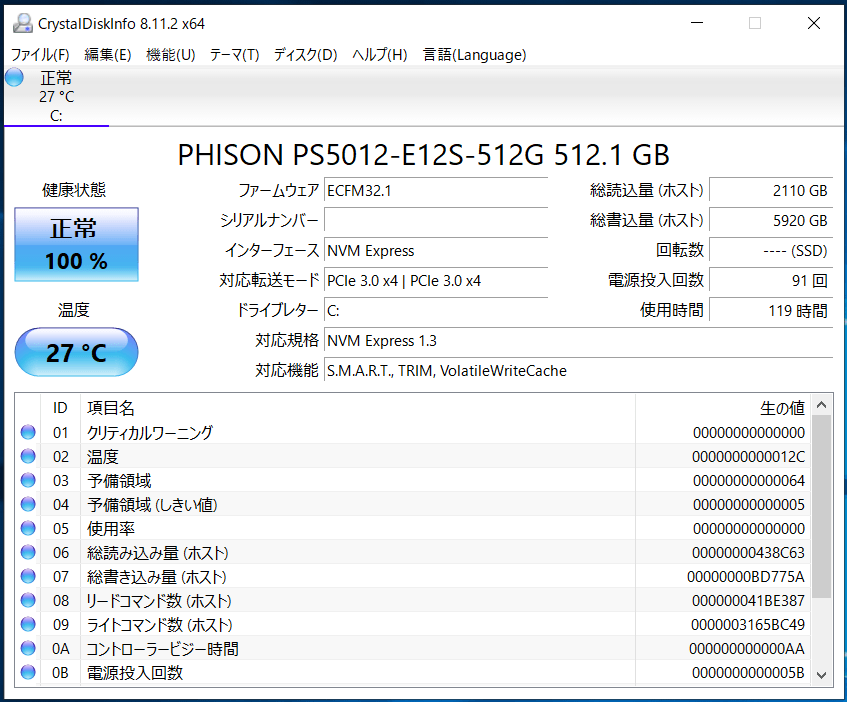The image size is (847, 702).
Task: Click the 正常 100 % health status button
Action: click(x=76, y=245)
